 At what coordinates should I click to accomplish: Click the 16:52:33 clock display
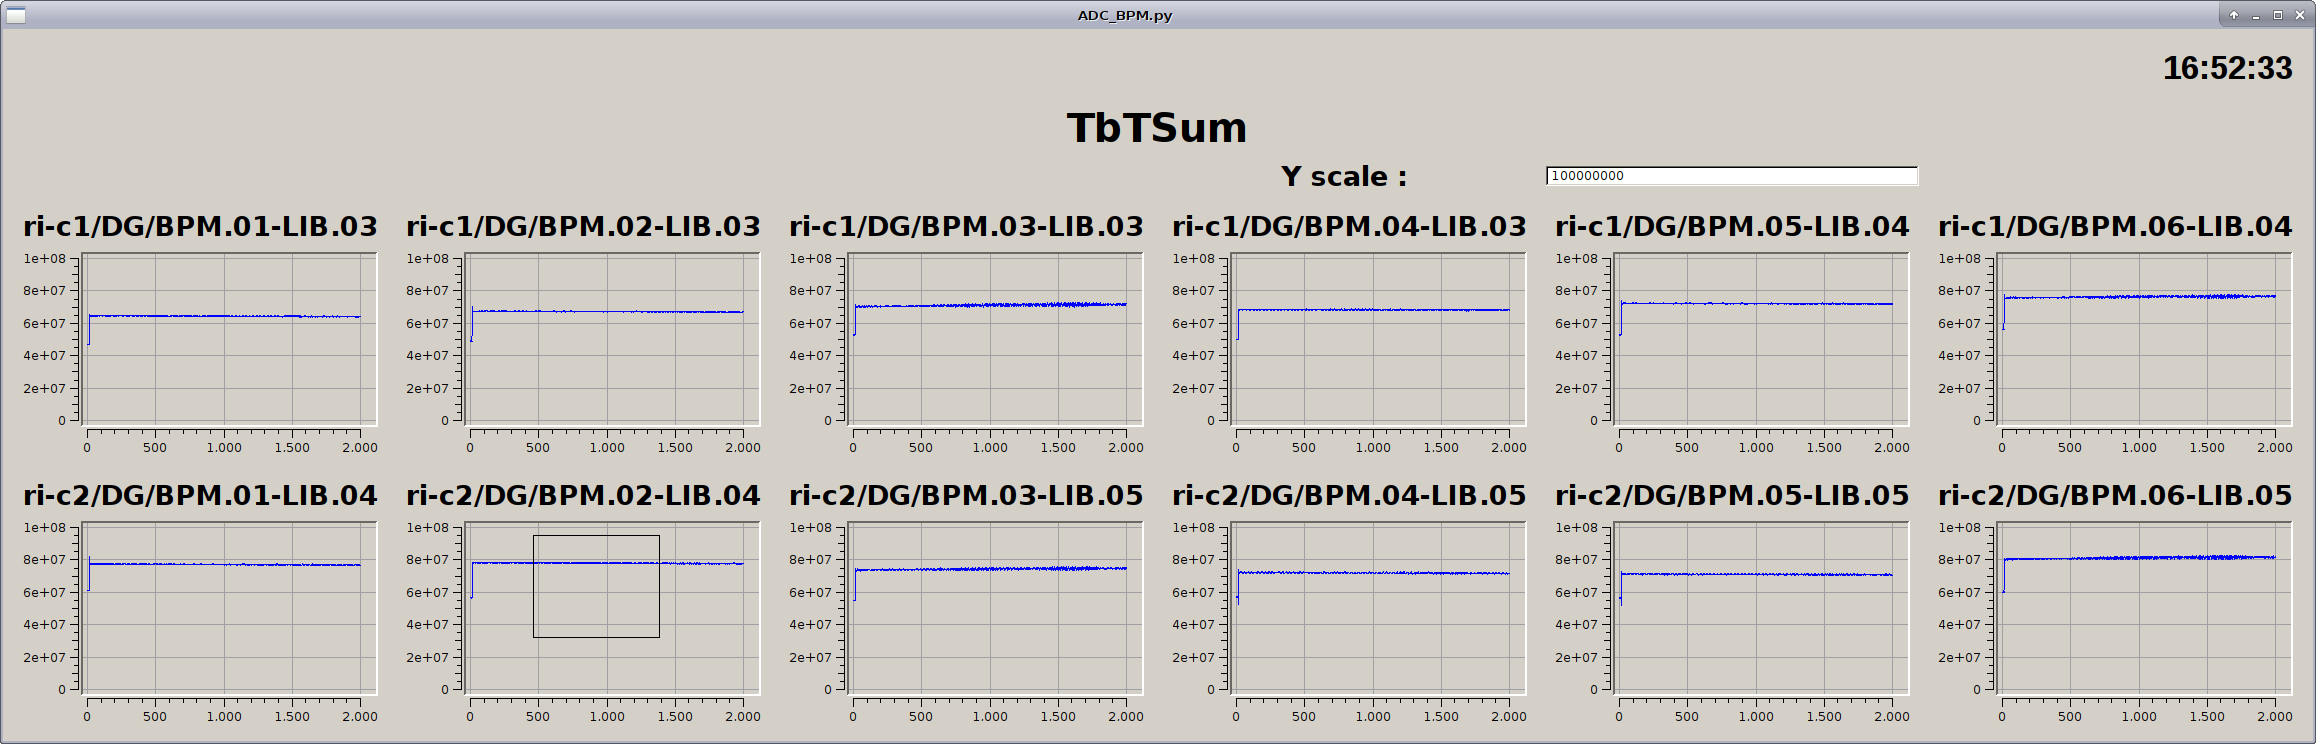[2227, 68]
